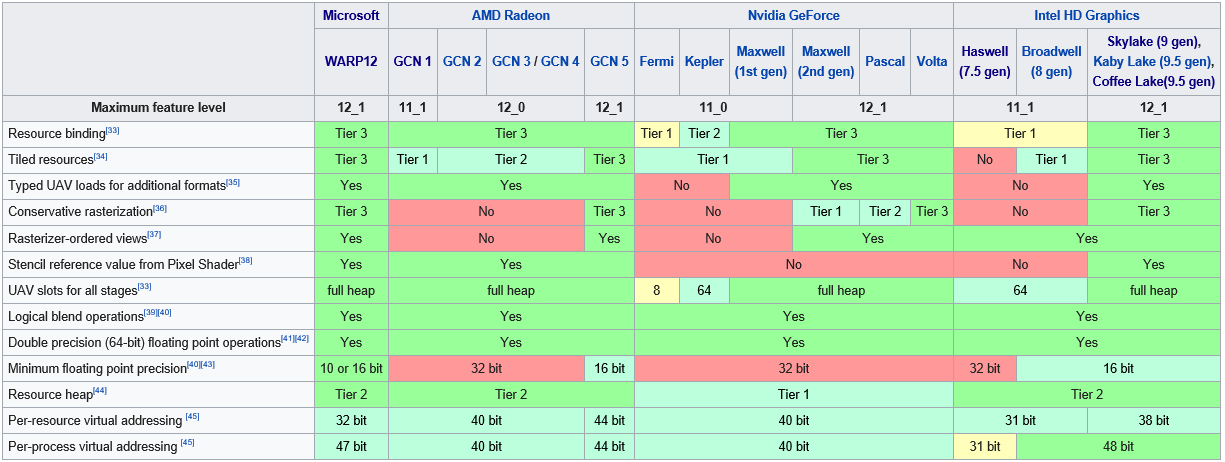
Task: Click Haswell 32 bit precision cell
Action: 985,369
